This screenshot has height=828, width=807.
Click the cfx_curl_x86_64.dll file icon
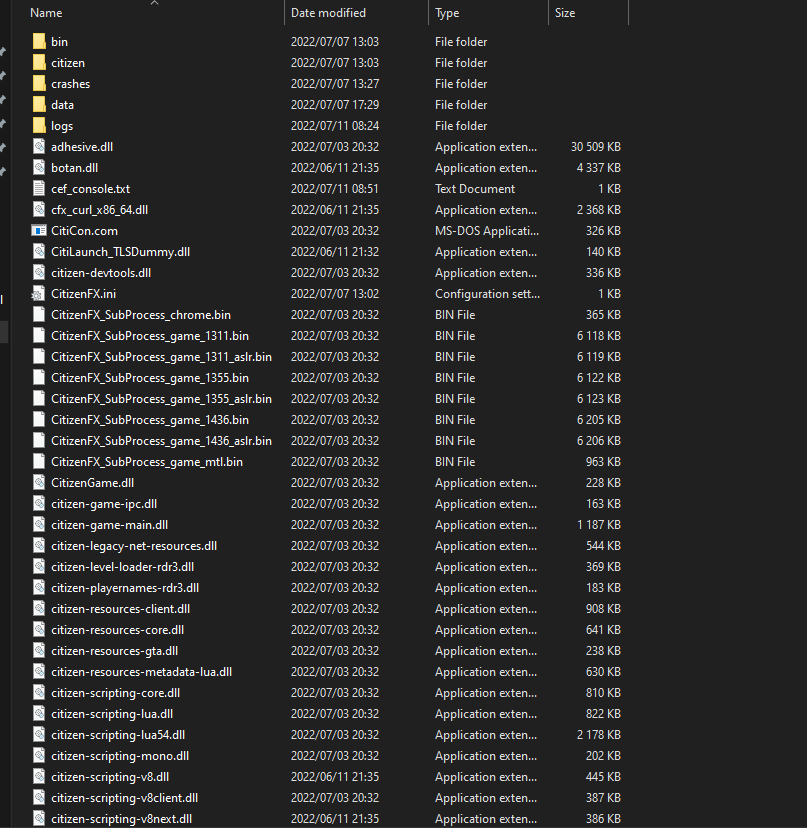coord(39,210)
